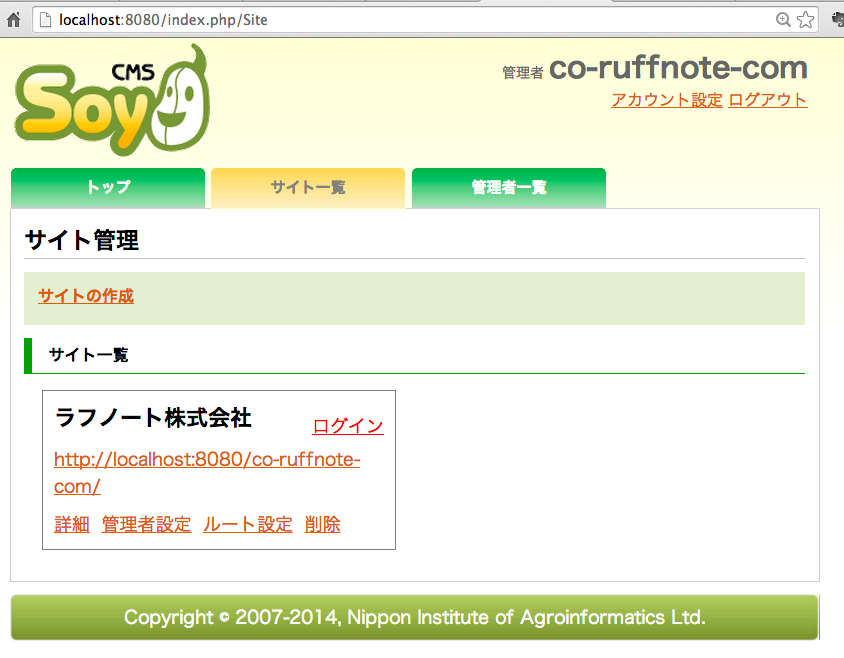Click the サイト一覧 section heading text

coord(89,355)
